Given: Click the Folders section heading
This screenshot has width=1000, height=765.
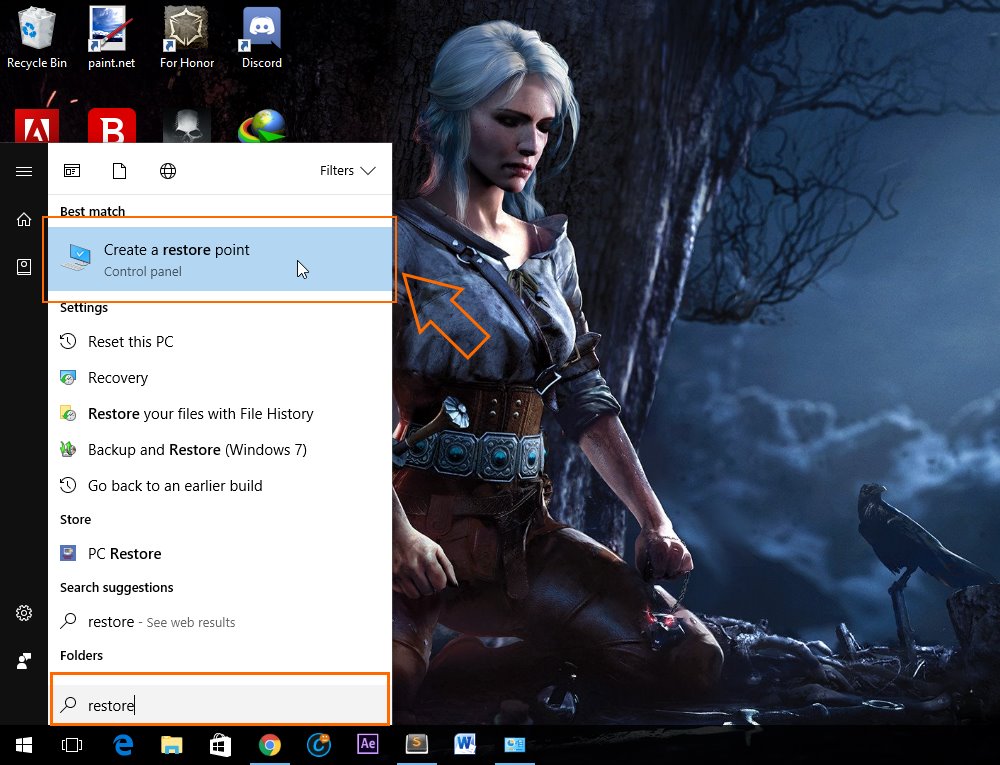Looking at the screenshot, I should (x=81, y=655).
